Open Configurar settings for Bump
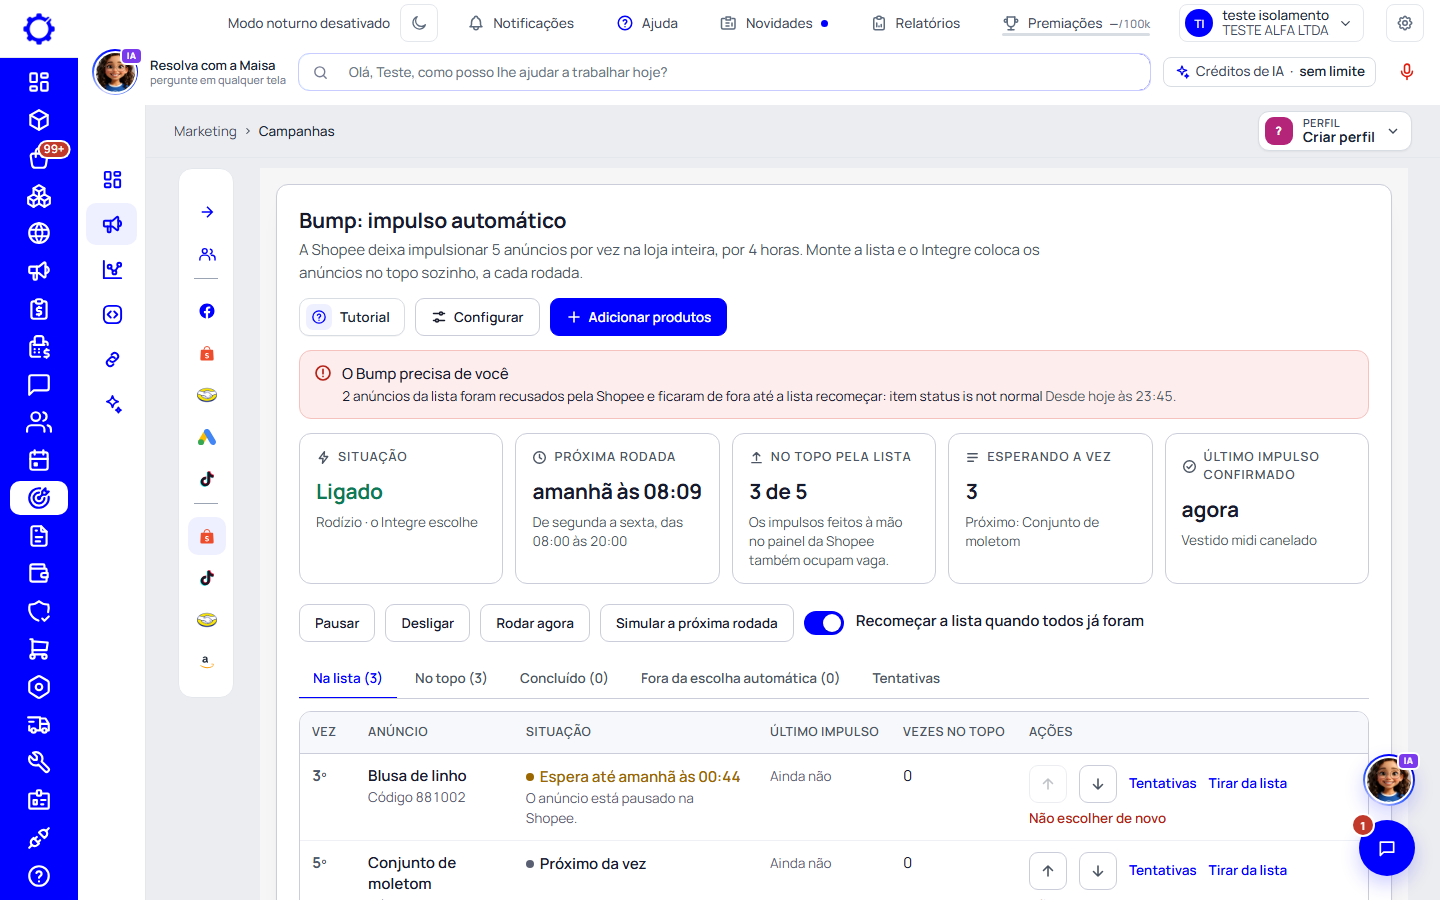 pos(477,317)
